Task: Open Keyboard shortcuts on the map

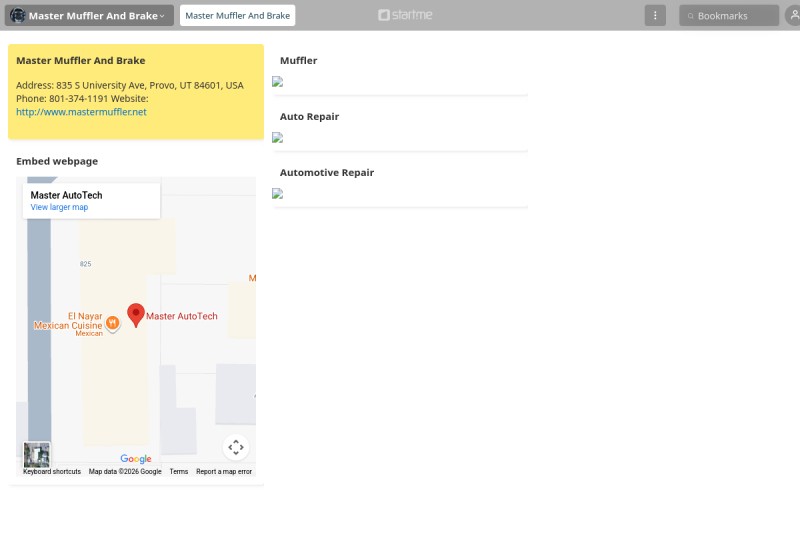Action: pos(52,472)
